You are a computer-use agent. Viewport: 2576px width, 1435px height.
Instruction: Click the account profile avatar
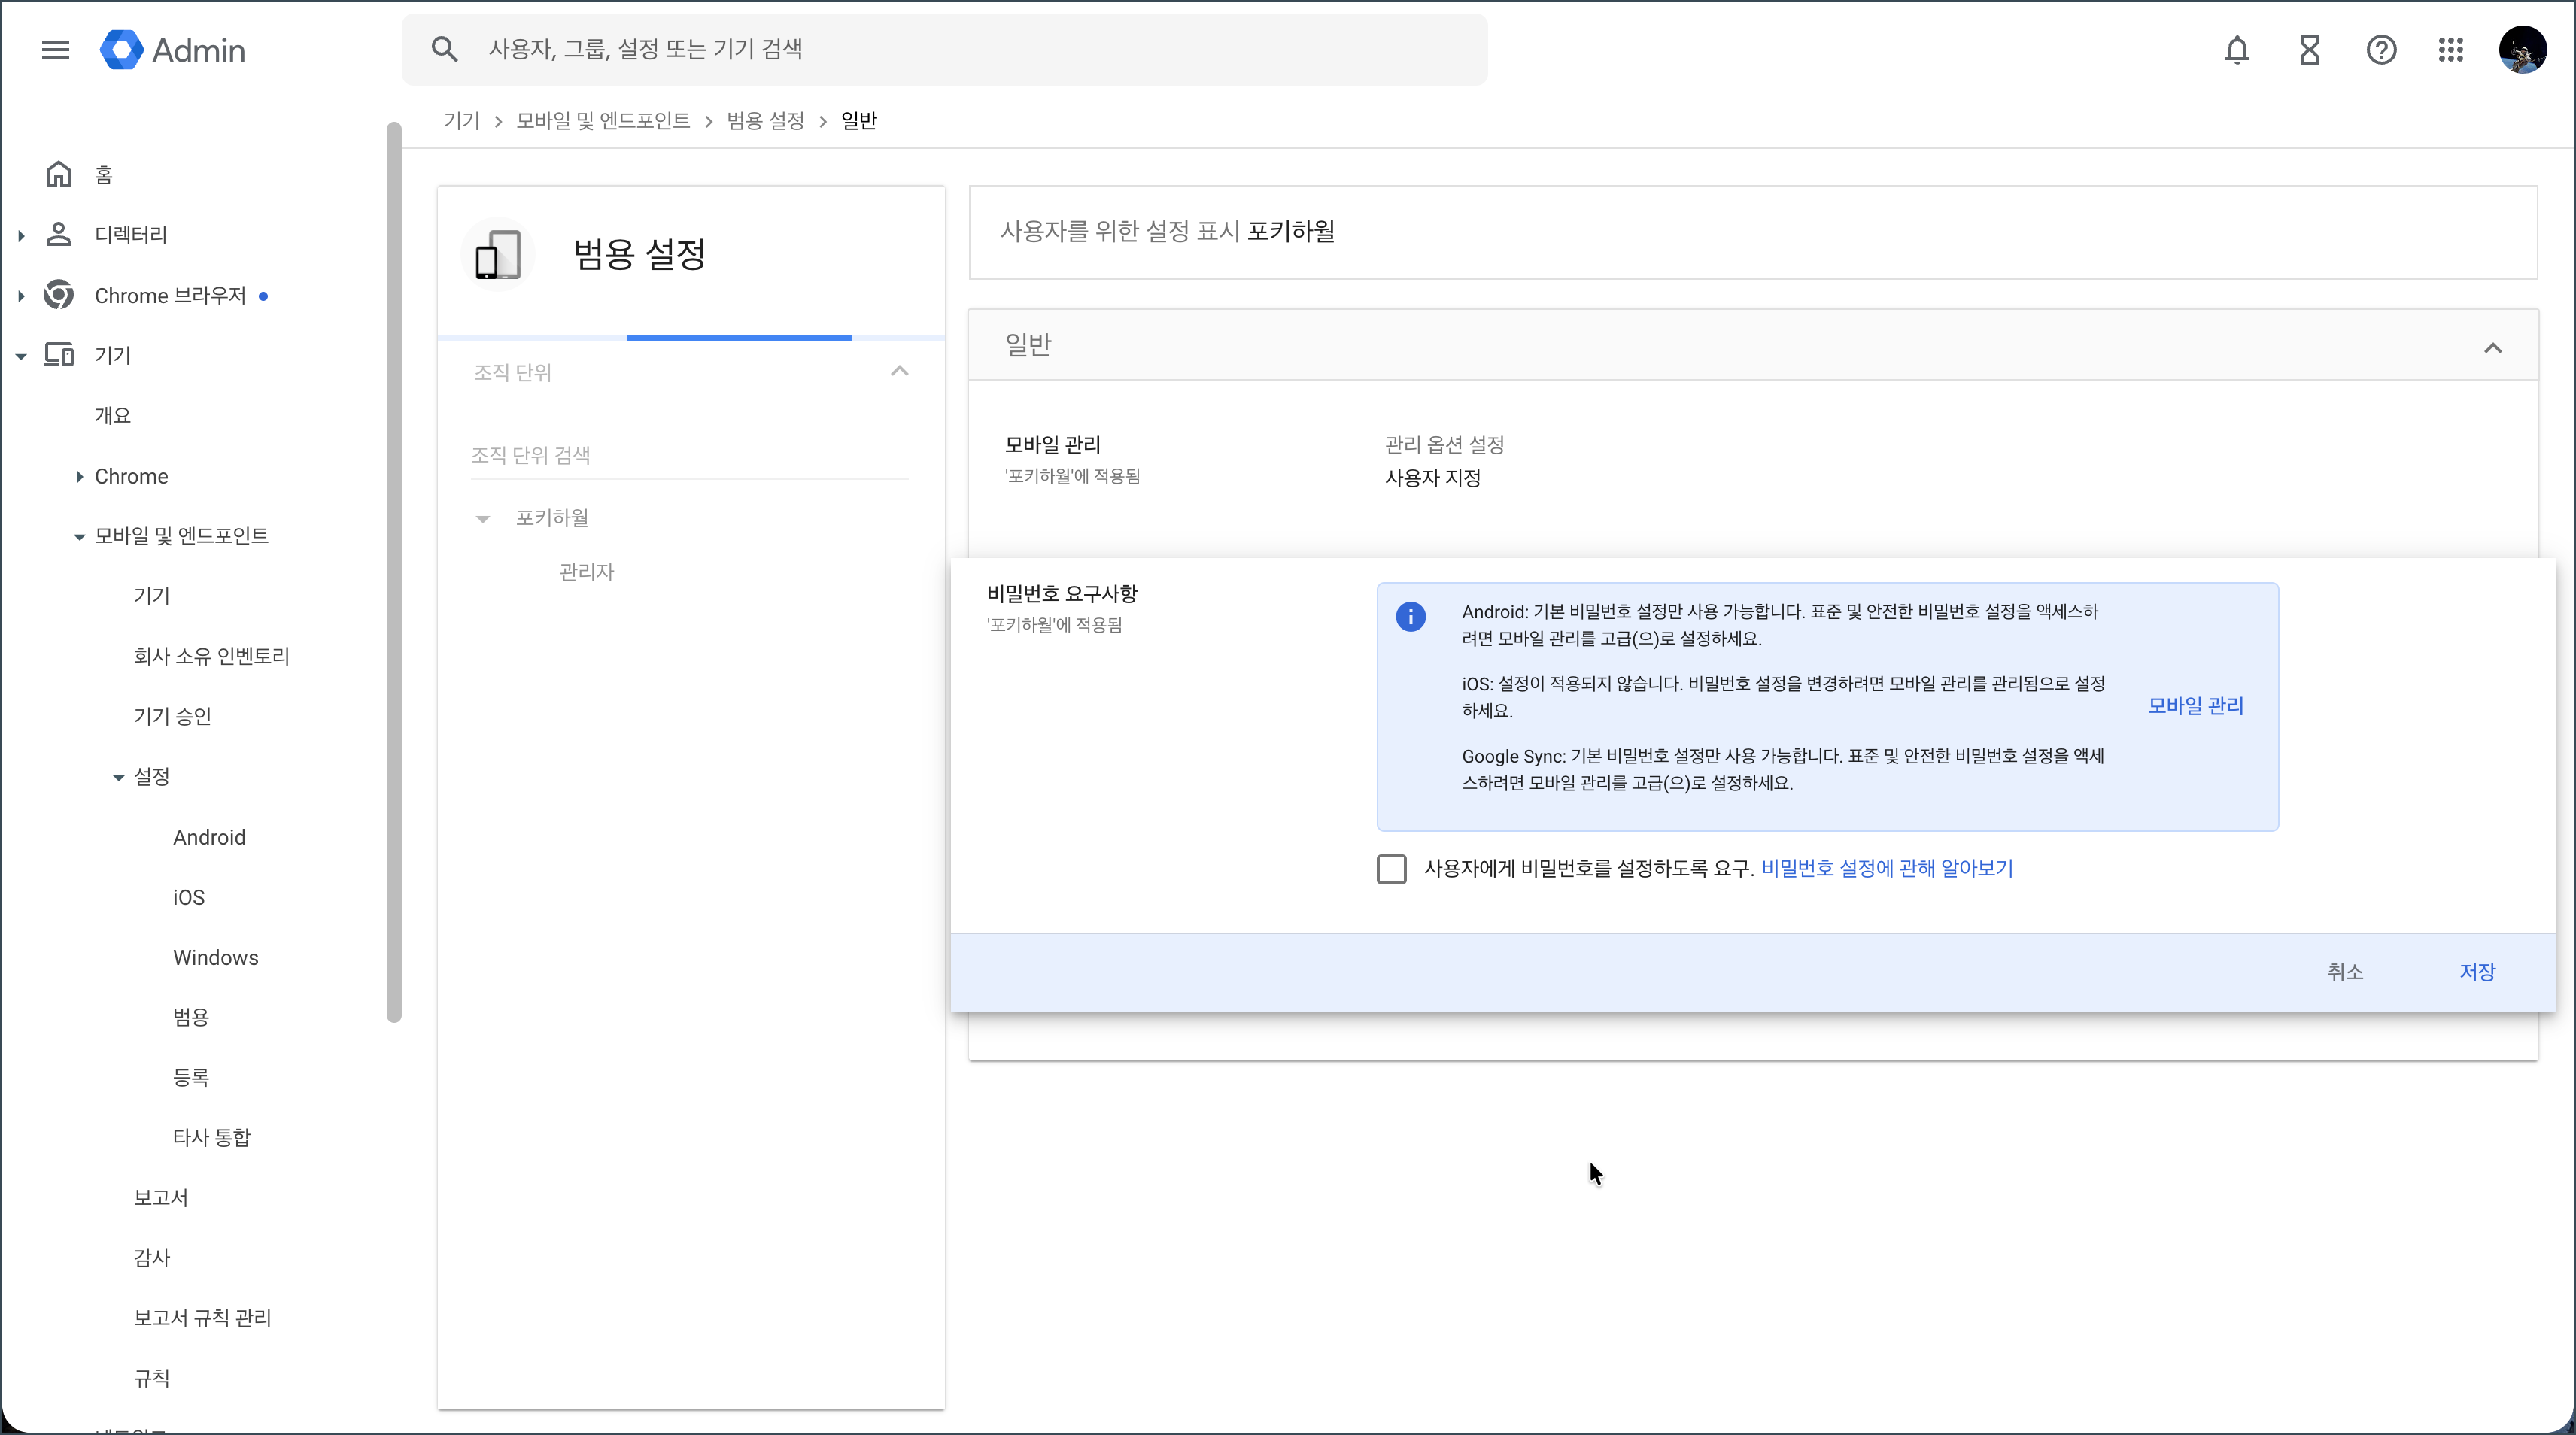2522,50
